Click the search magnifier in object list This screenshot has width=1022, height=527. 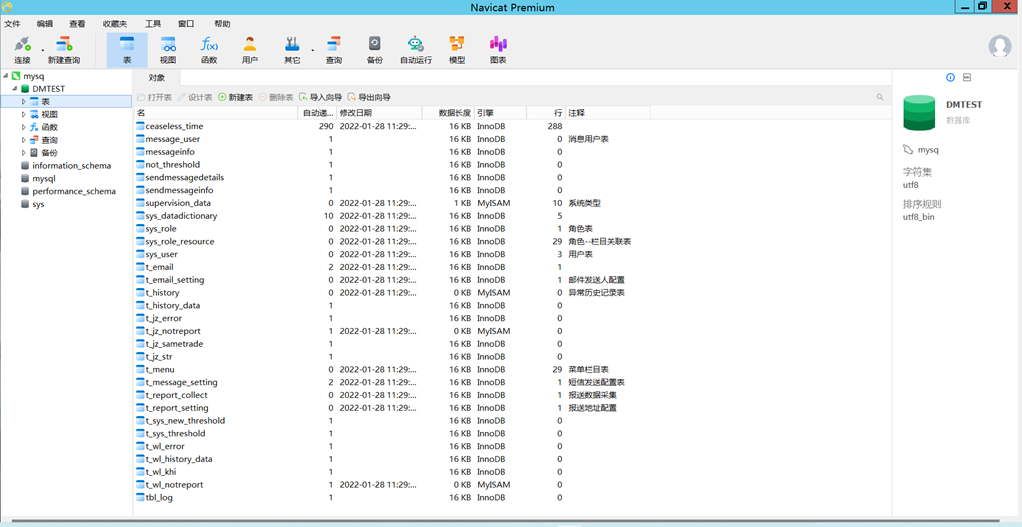point(880,97)
